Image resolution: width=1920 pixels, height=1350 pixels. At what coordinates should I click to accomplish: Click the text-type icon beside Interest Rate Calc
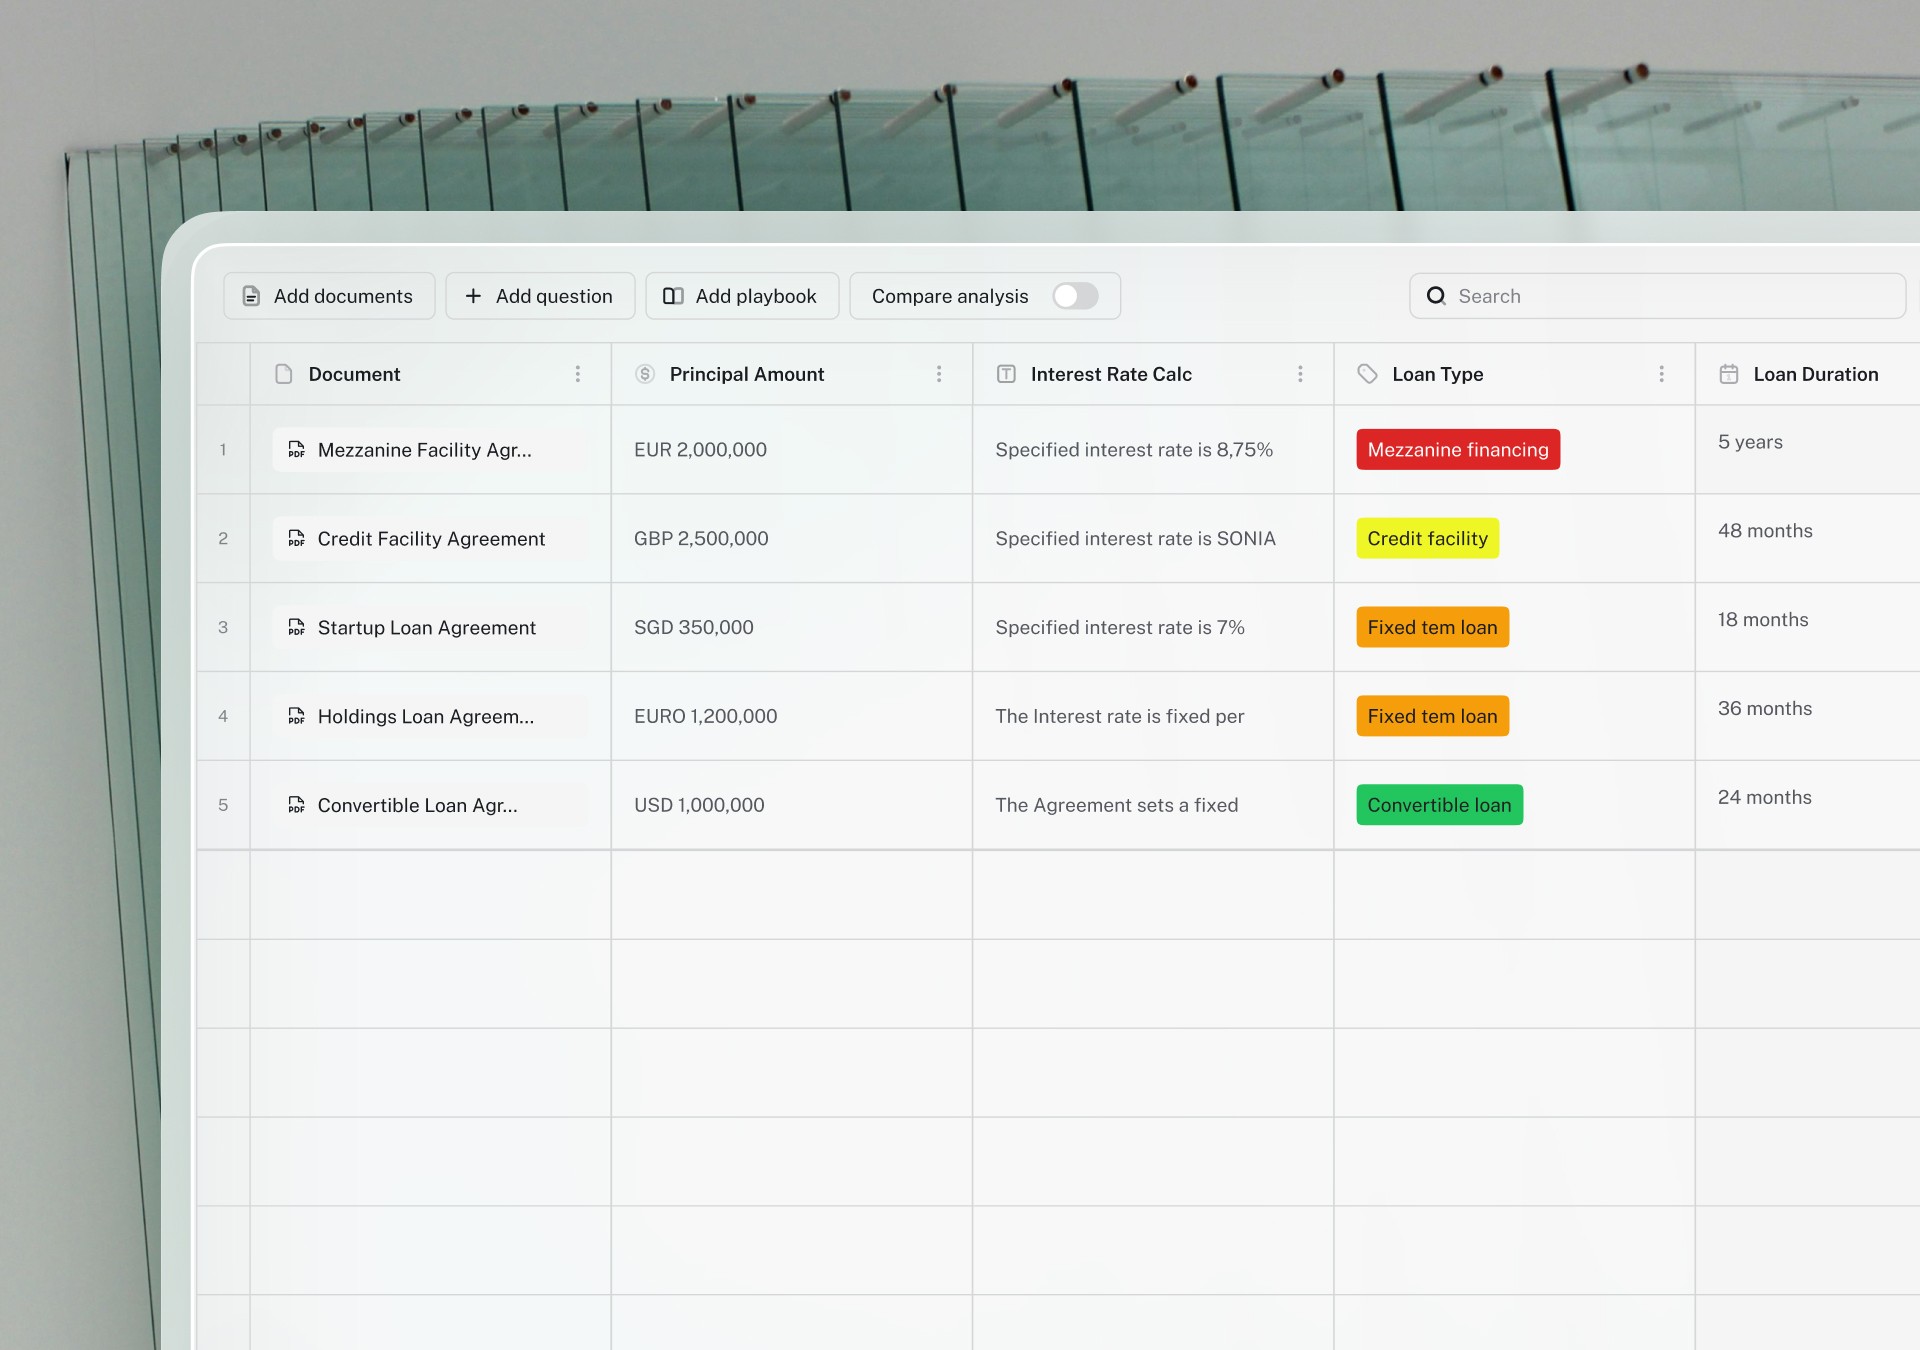point(1005,374)
